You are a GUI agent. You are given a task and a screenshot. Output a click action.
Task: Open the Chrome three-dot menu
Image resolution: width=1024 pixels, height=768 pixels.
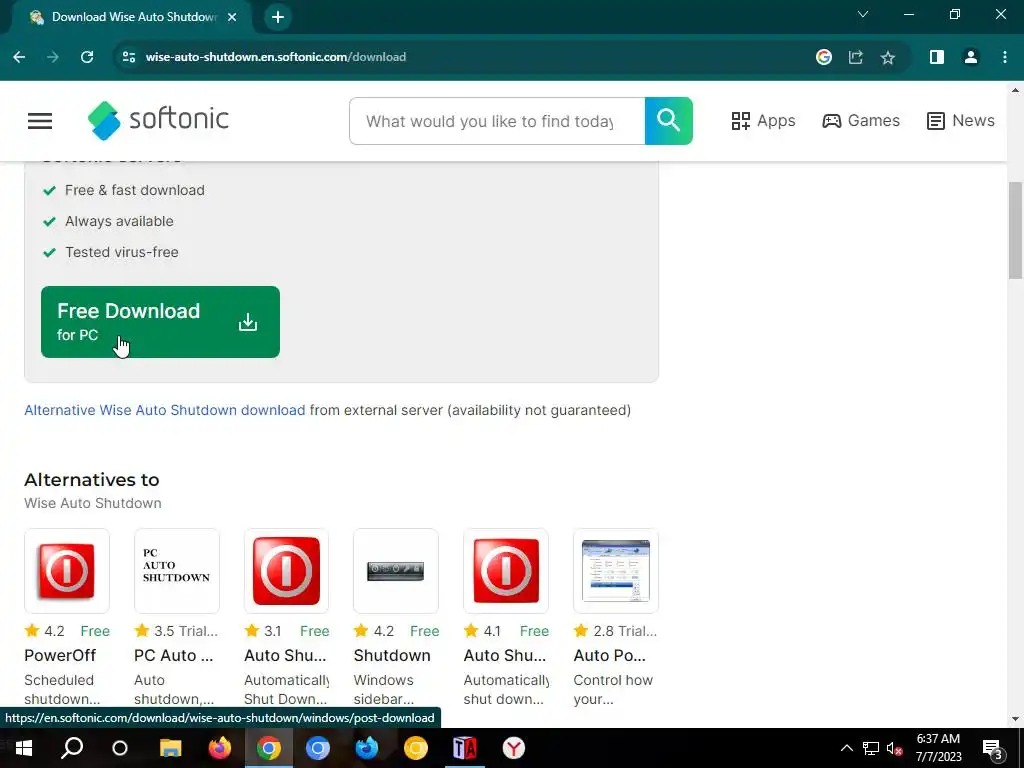click(x=1004, y=57)
